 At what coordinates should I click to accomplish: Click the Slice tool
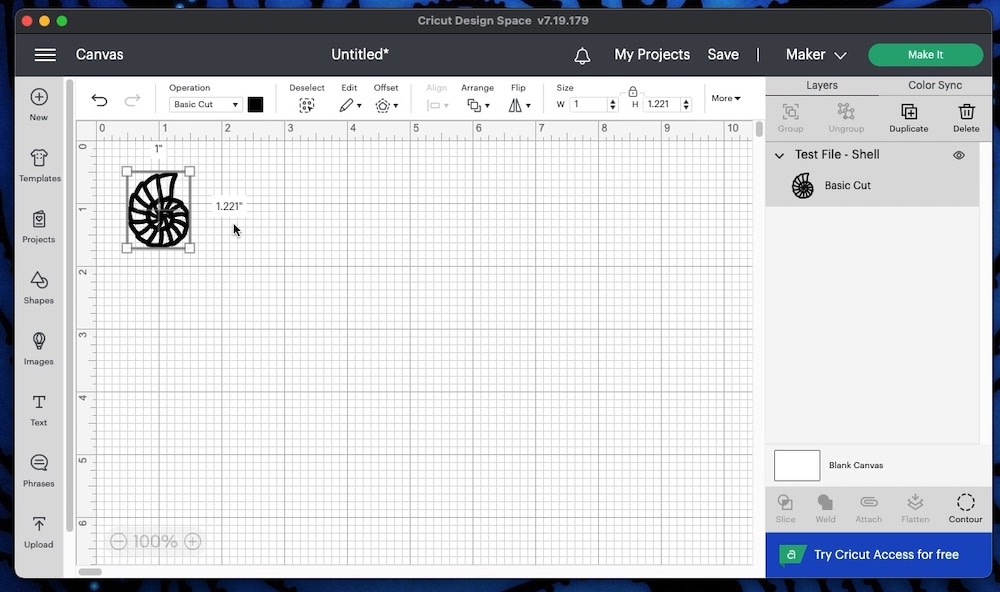(785, 508)
